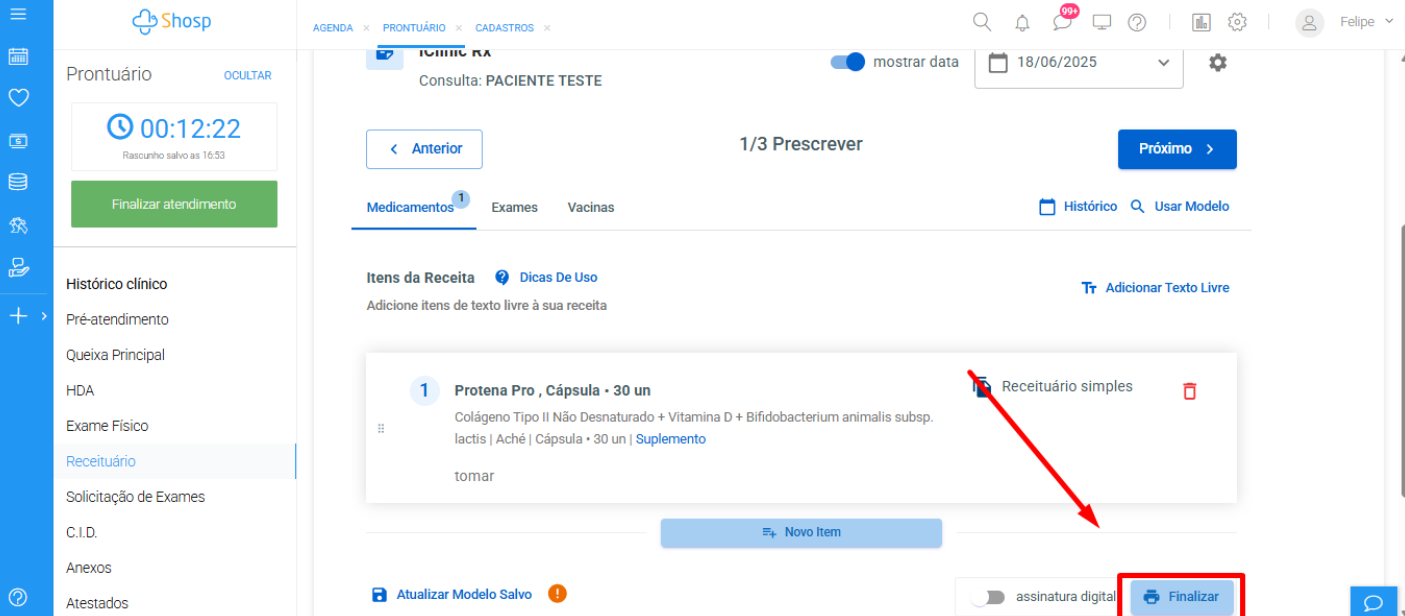Click the help question mark in top bar
This screenshot has height=616, width=1405.
(x=1137, y=22)
